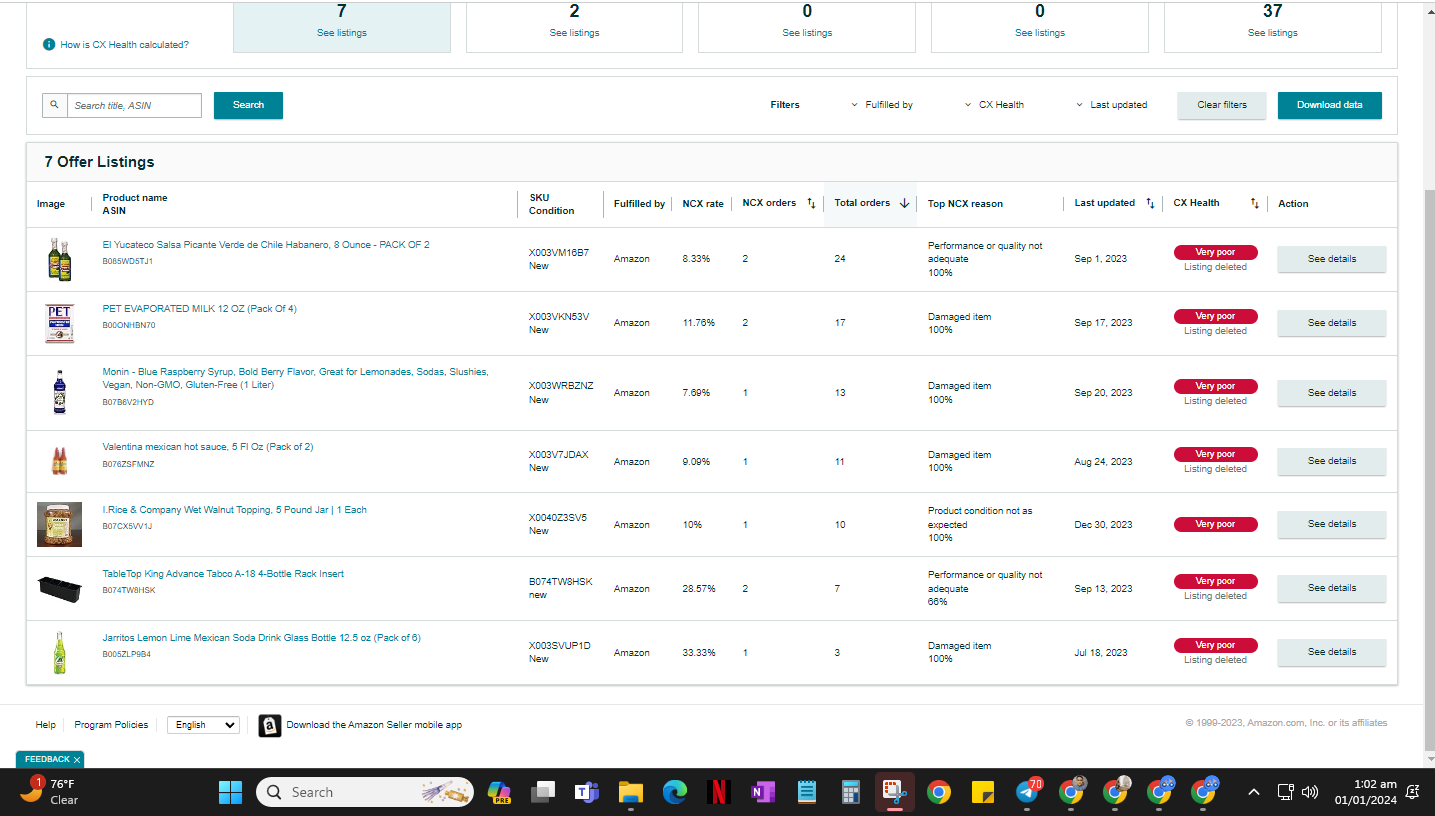Open the English language dropdown
The height and width of the screenshot is (816, 1435).
click(203, 725)
